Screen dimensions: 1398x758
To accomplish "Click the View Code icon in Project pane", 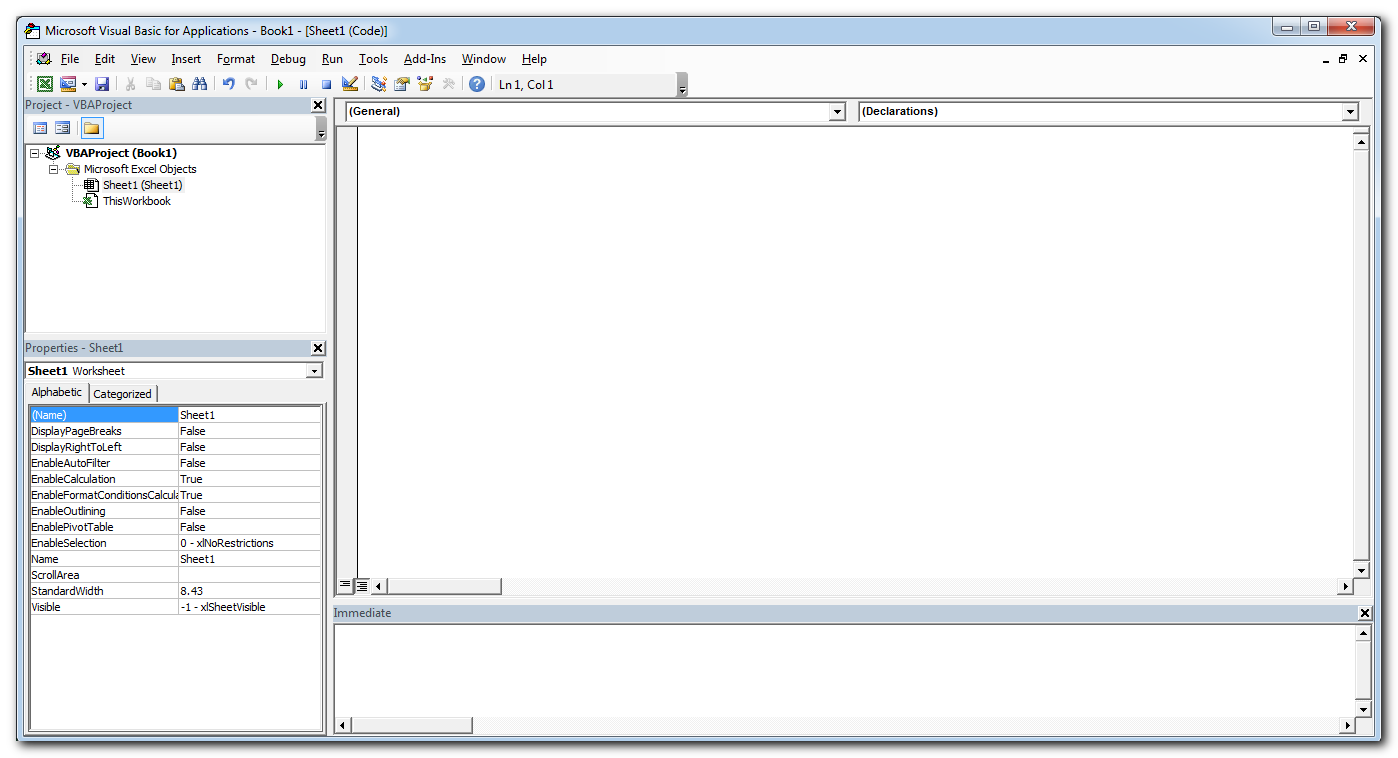I will click(x=40, y=128).
